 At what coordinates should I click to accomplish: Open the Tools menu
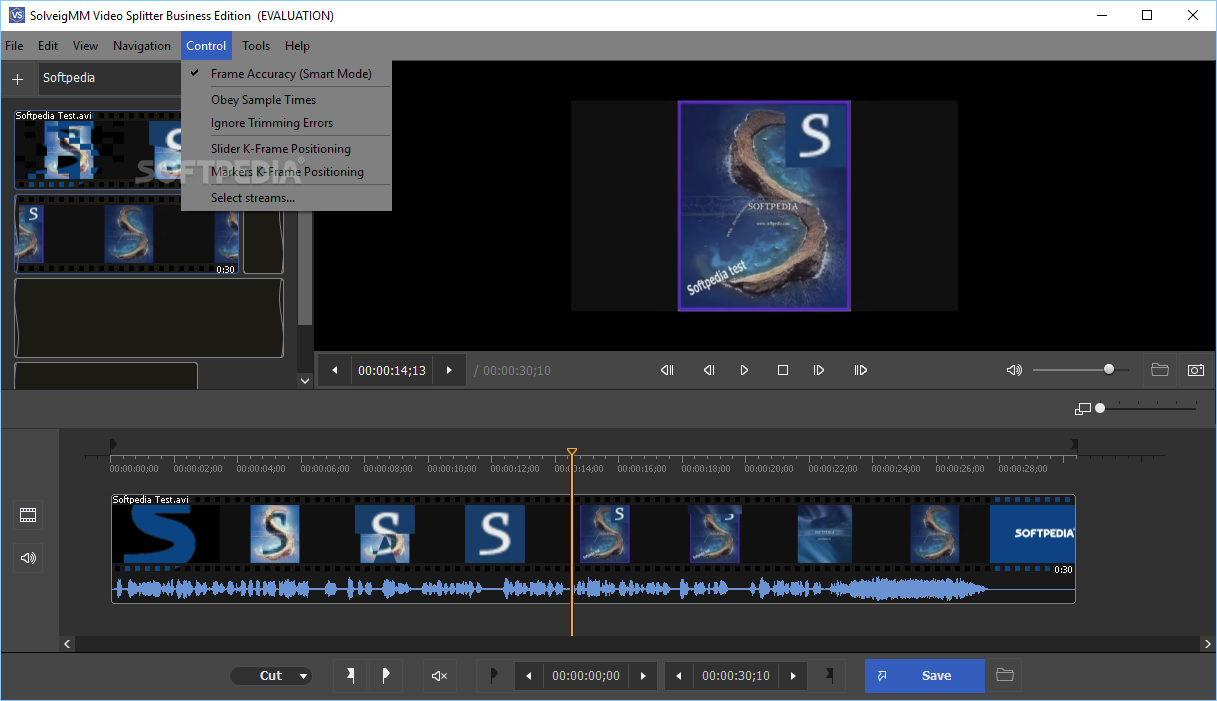pyautogui.click(x=256, y=46)
